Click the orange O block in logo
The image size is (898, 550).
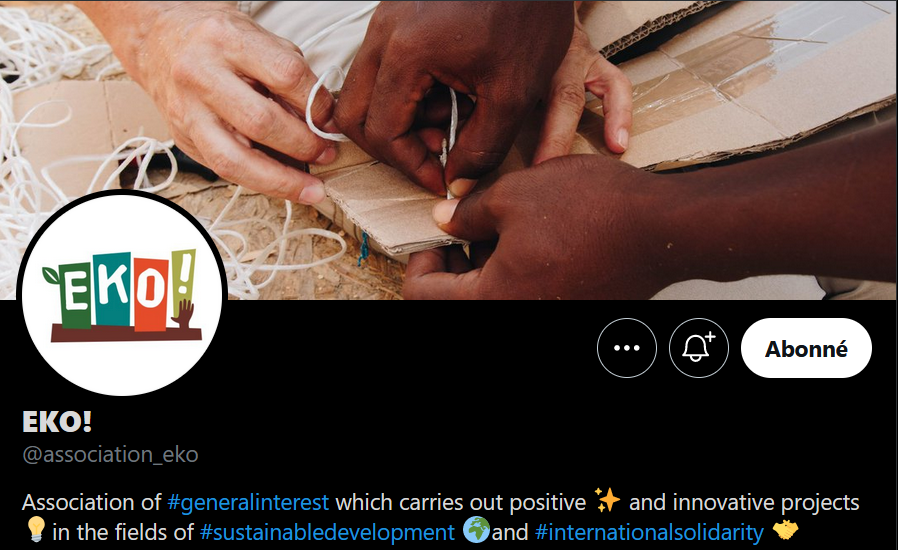[151, 294]
